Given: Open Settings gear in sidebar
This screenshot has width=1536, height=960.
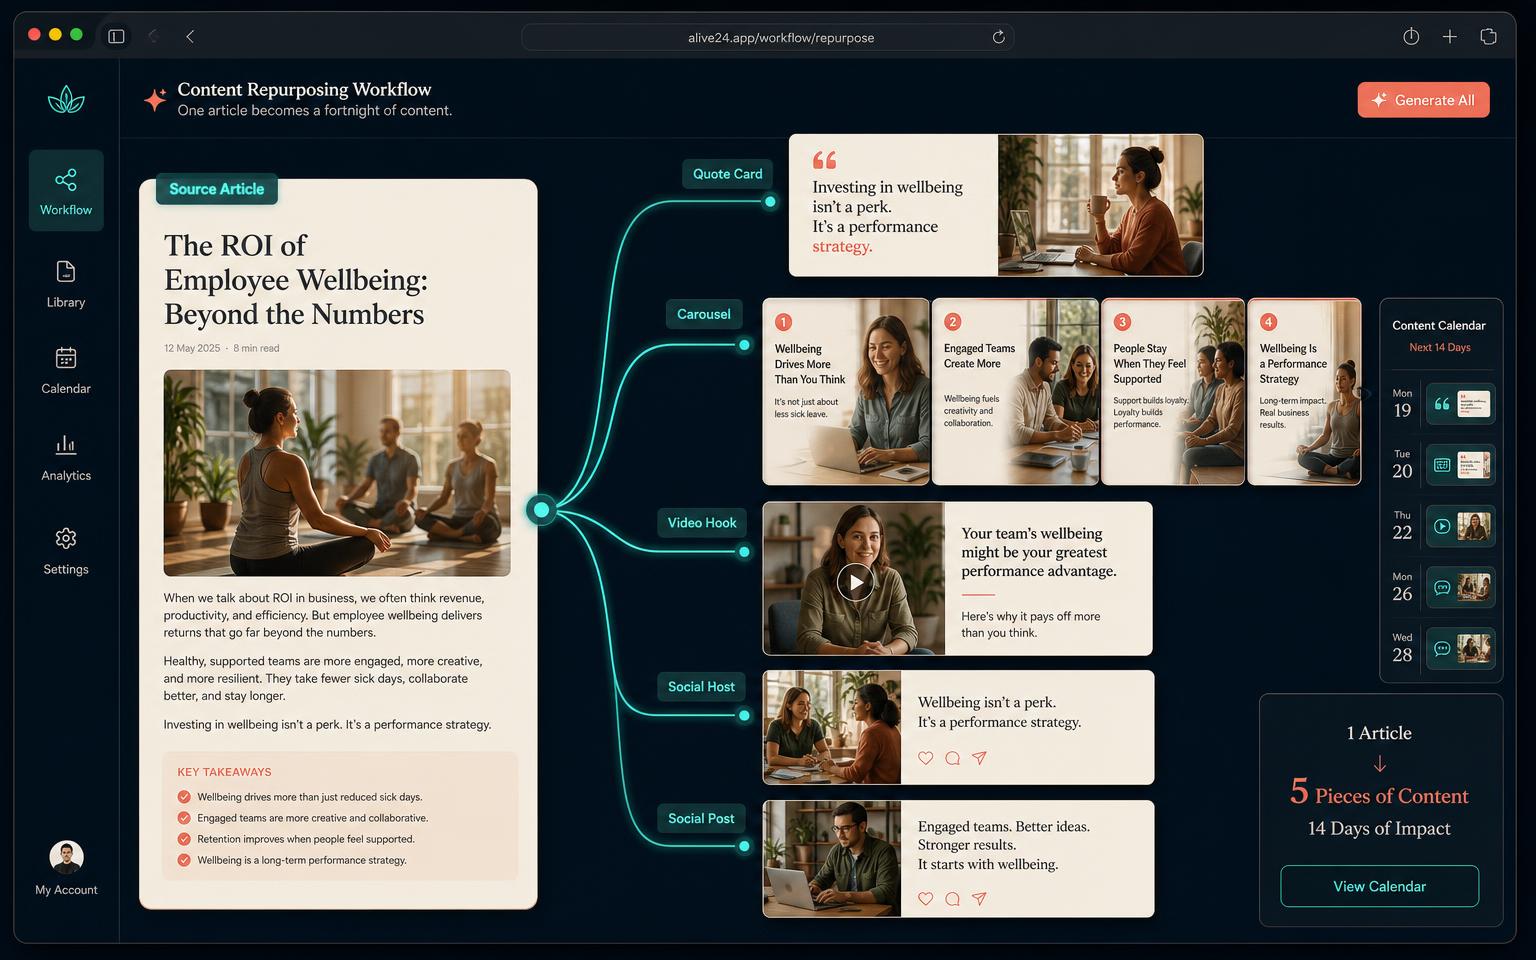Looking at the screenshot, I should pos(66,538).
